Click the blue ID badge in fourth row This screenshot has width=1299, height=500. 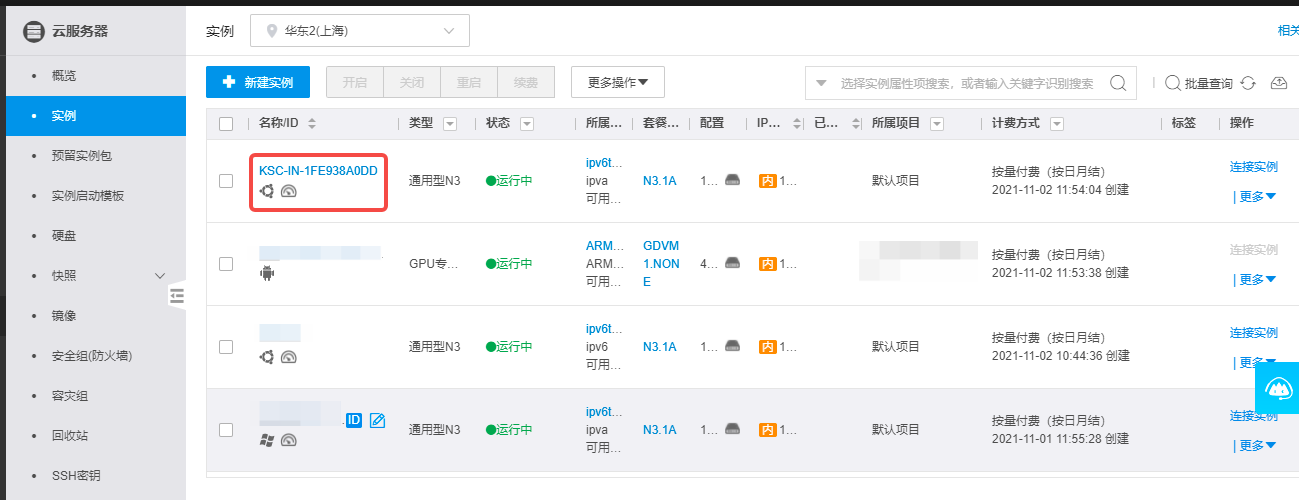(x=354, y=420)
